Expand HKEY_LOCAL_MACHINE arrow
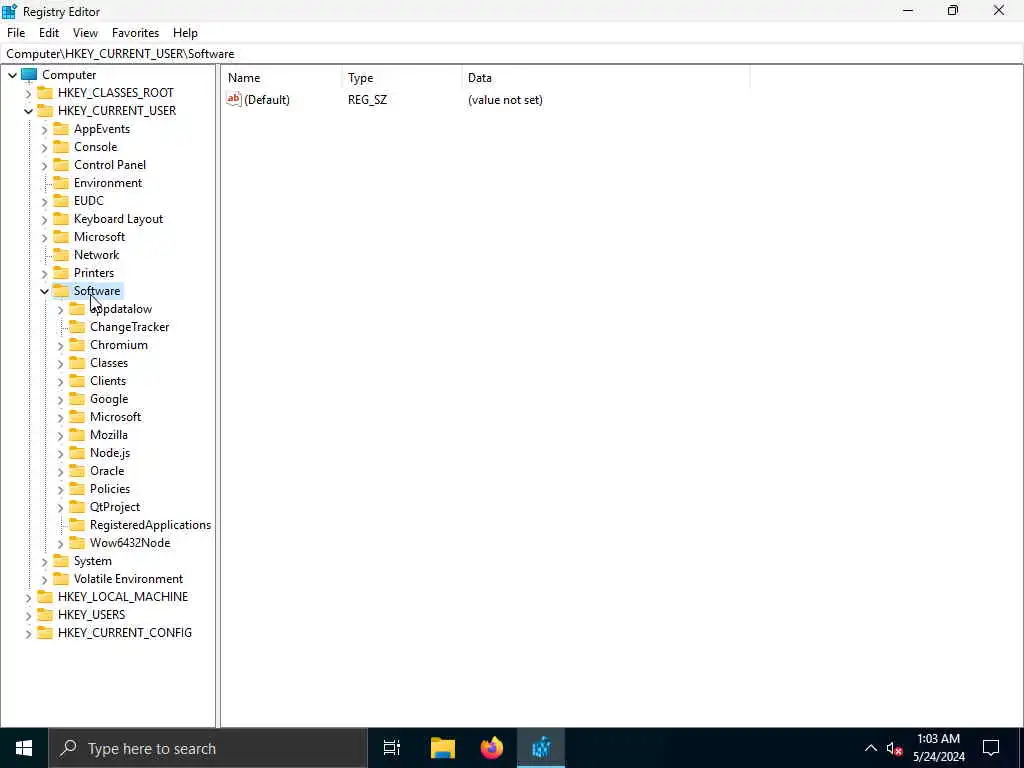The width and height of the screenshot is (1024, 768). (x=28, y=598)
